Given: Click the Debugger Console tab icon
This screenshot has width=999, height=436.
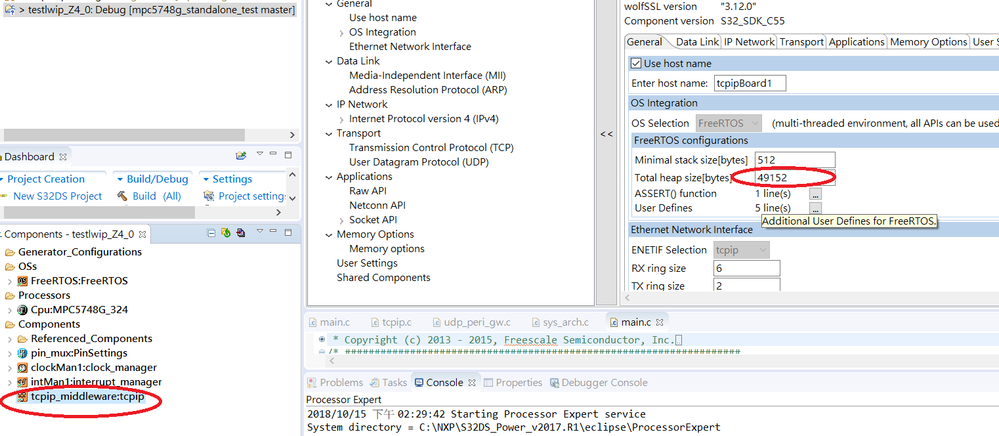Looking at the screenshot, I should coord(554,382).
